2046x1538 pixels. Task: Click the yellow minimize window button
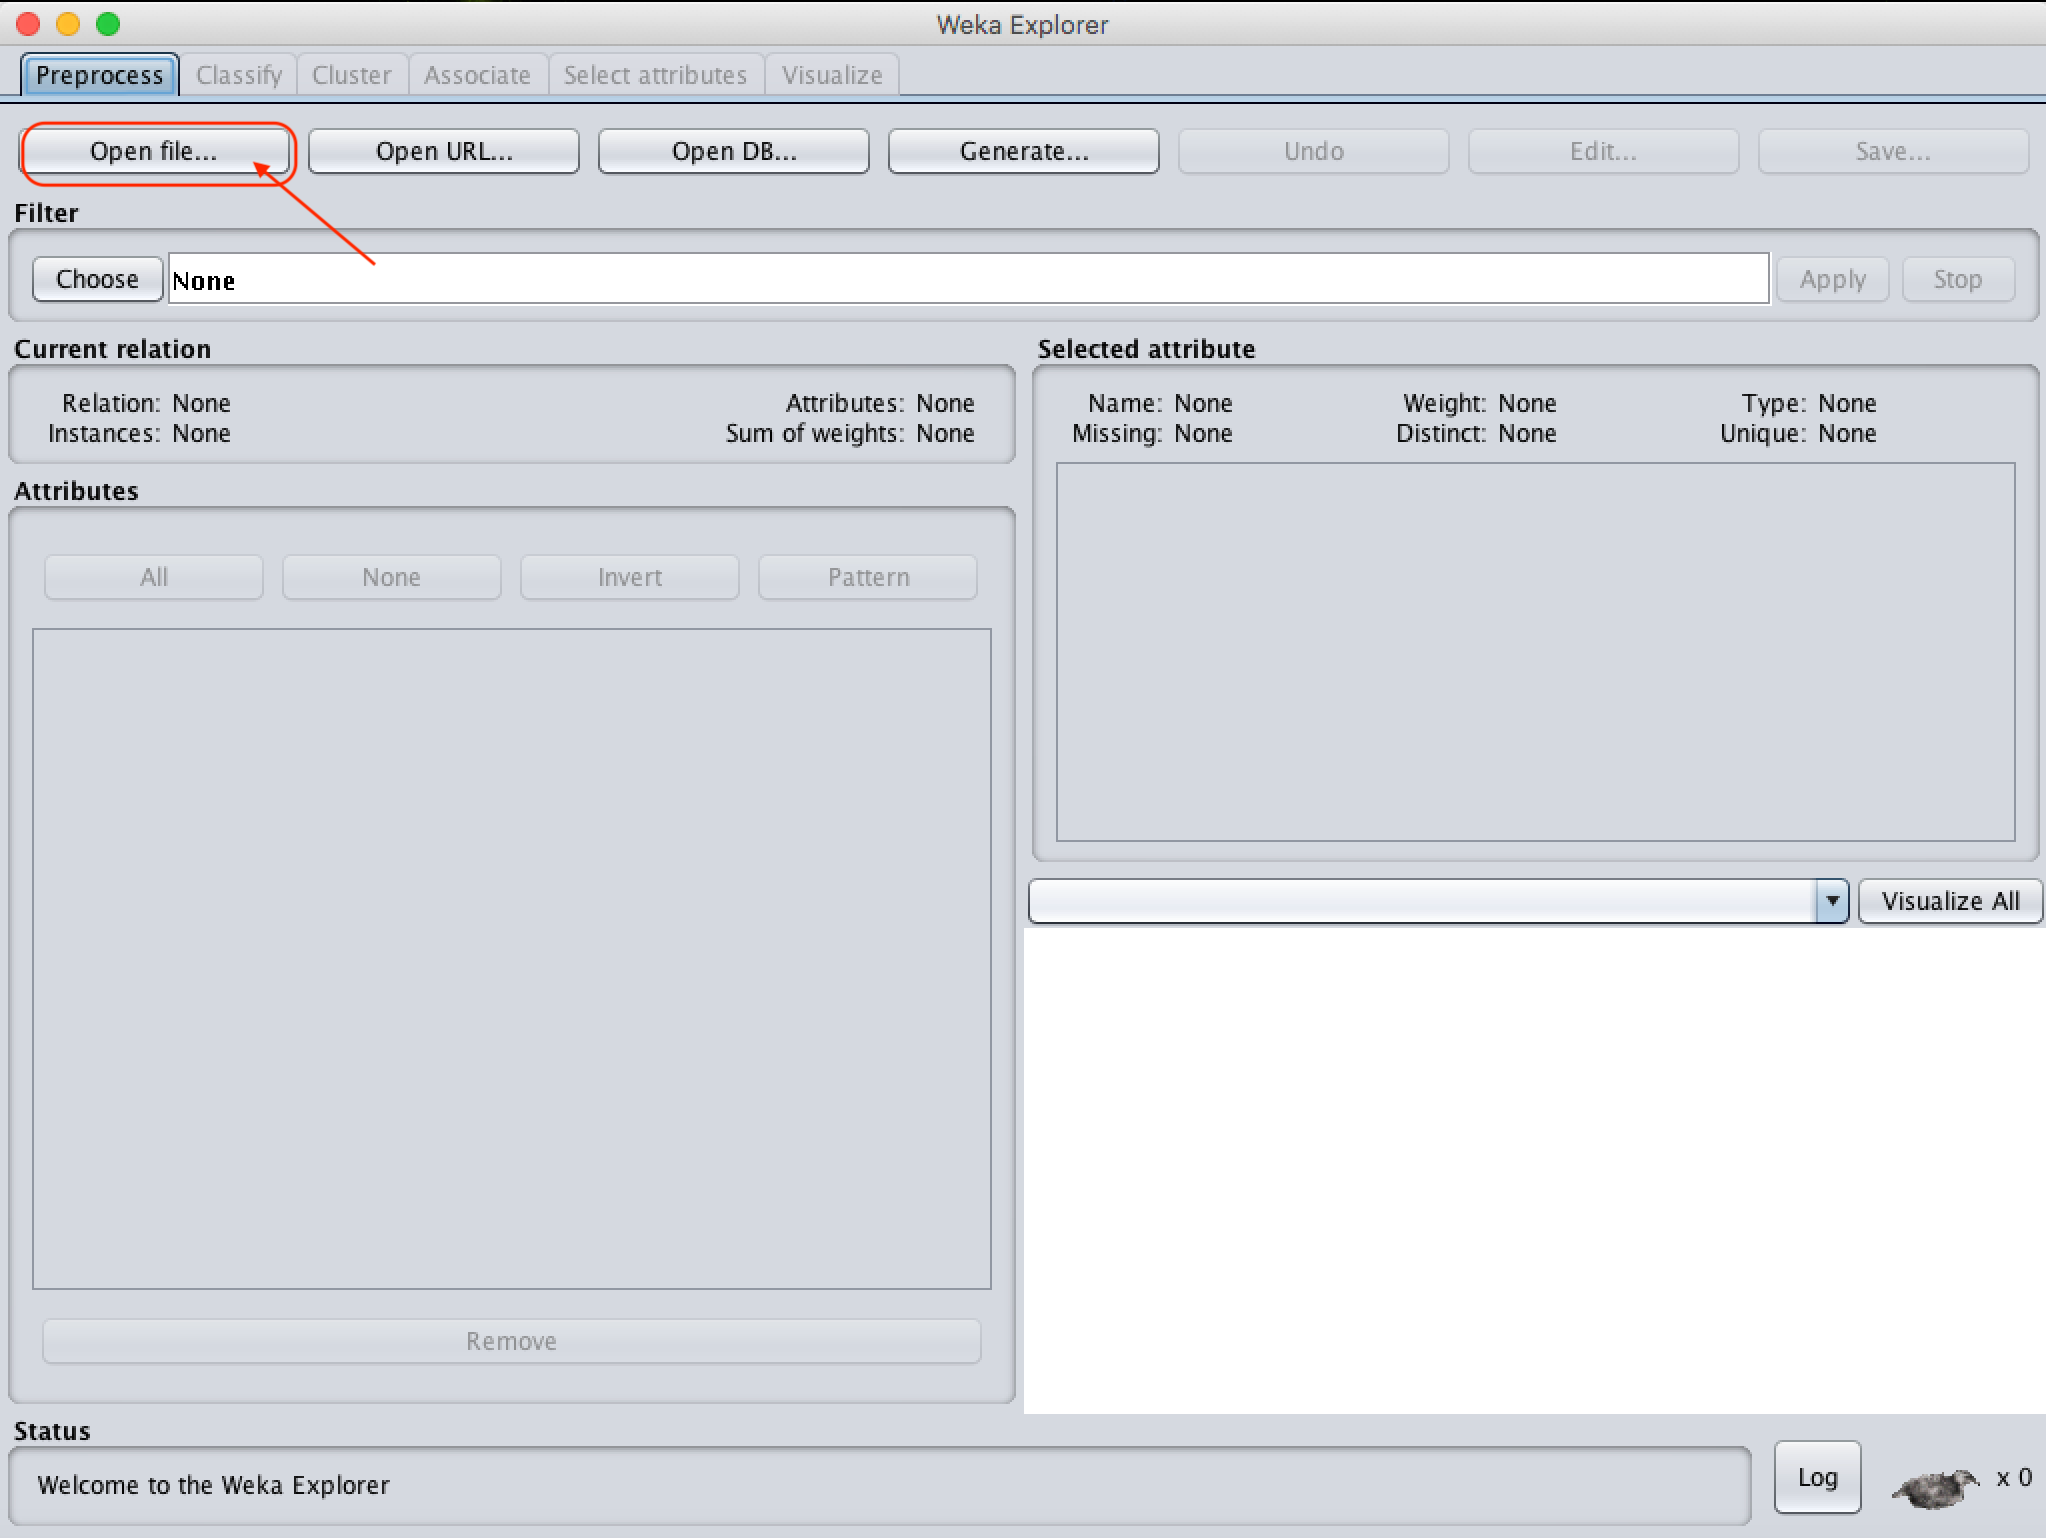coord(68,23)
